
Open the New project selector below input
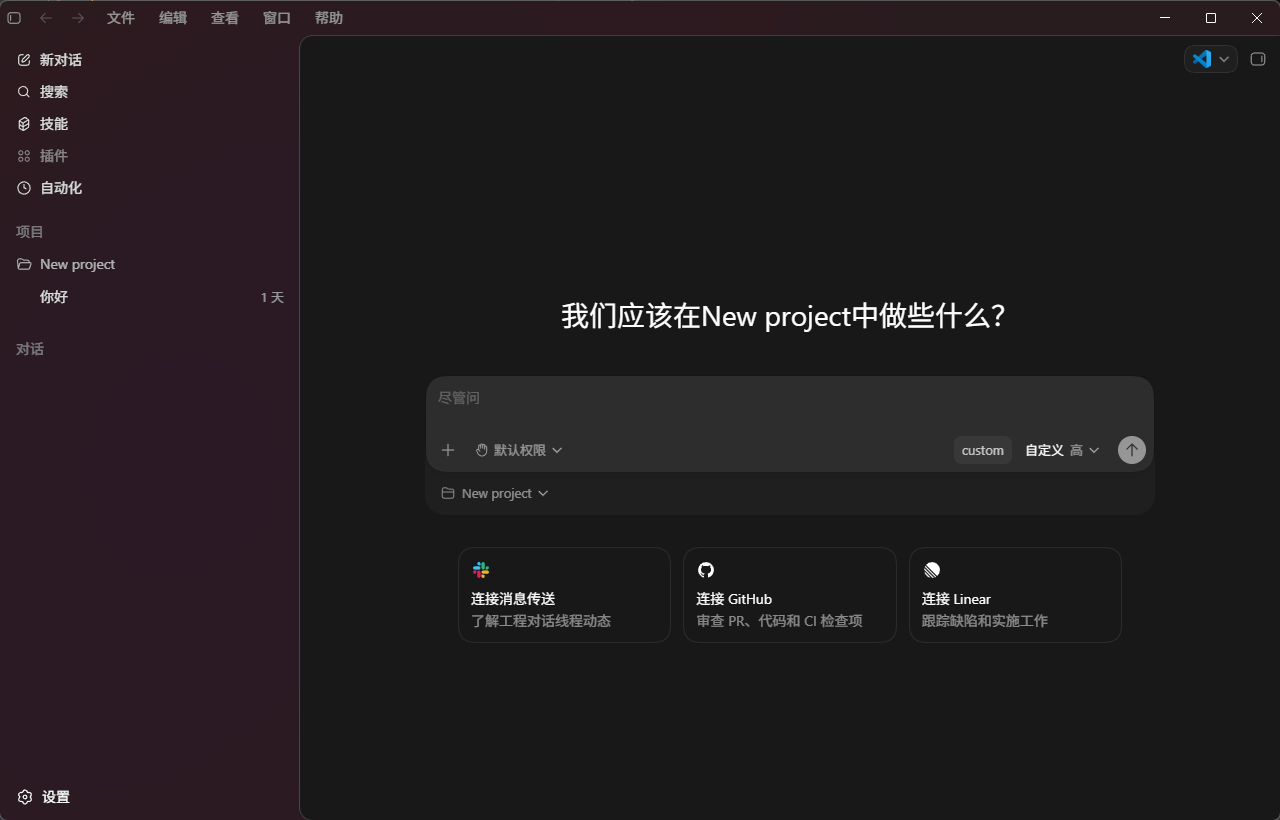pos(495,493)
